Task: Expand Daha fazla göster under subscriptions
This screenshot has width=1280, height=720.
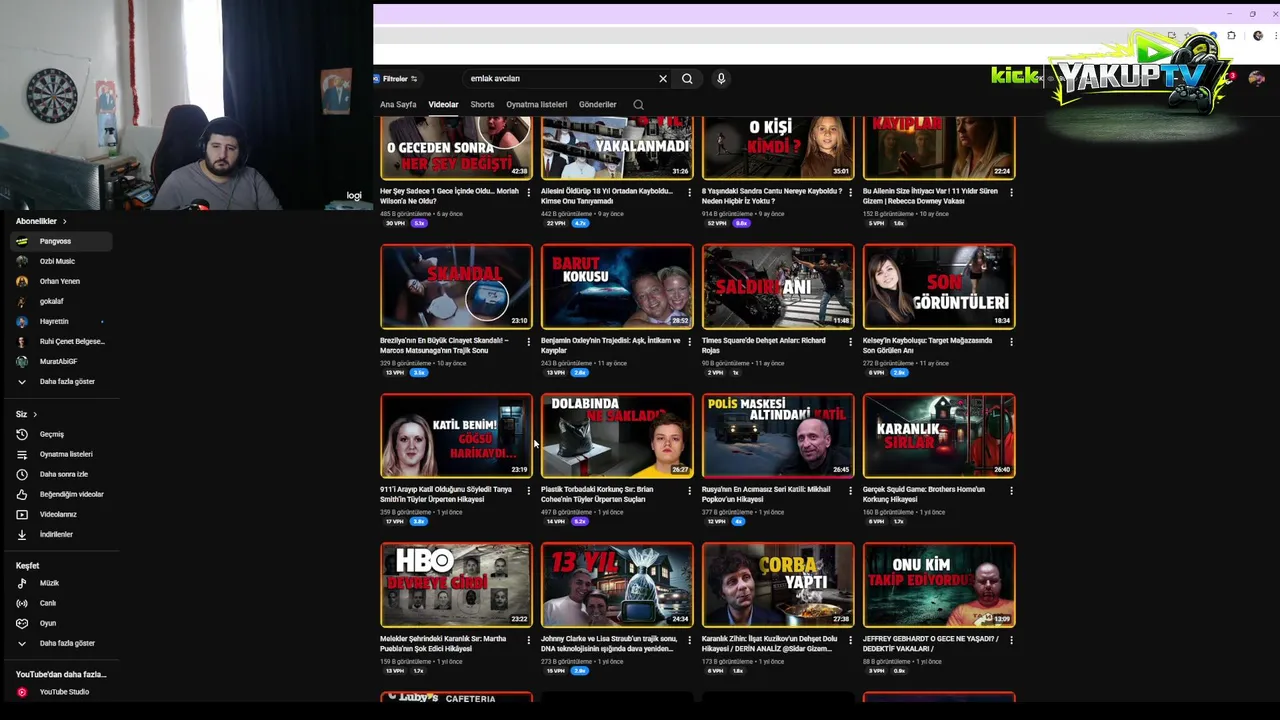Action: coord(62,381)
